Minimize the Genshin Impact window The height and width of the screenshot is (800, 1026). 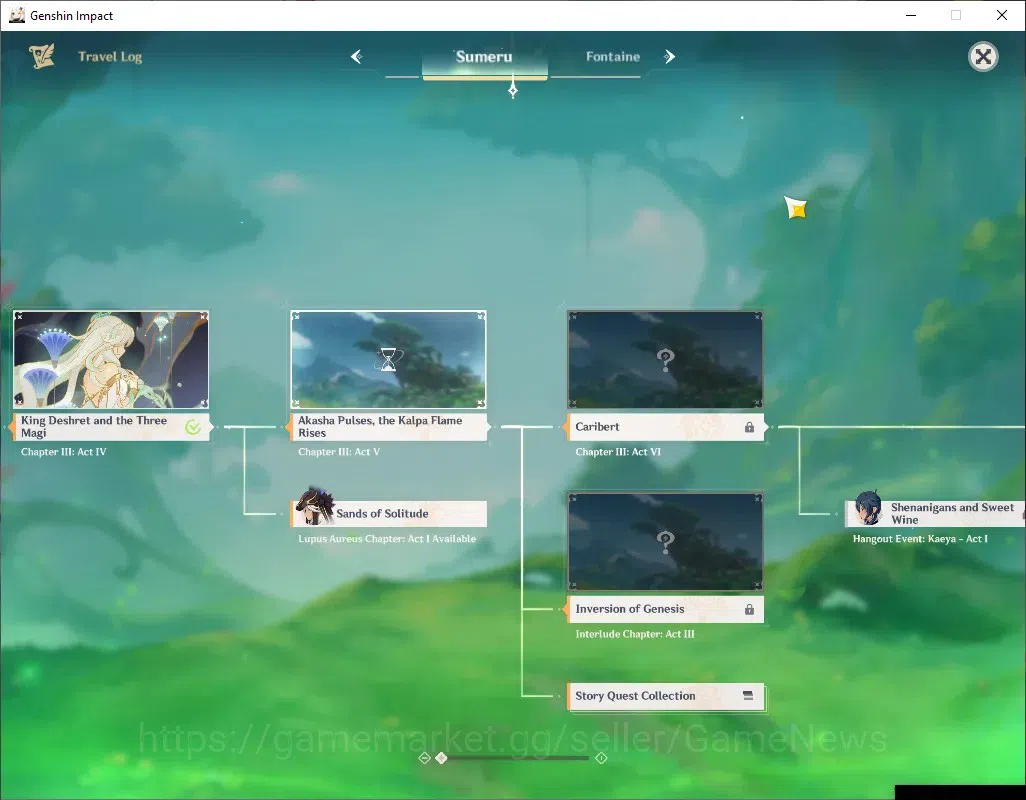(x=910, y=15)
